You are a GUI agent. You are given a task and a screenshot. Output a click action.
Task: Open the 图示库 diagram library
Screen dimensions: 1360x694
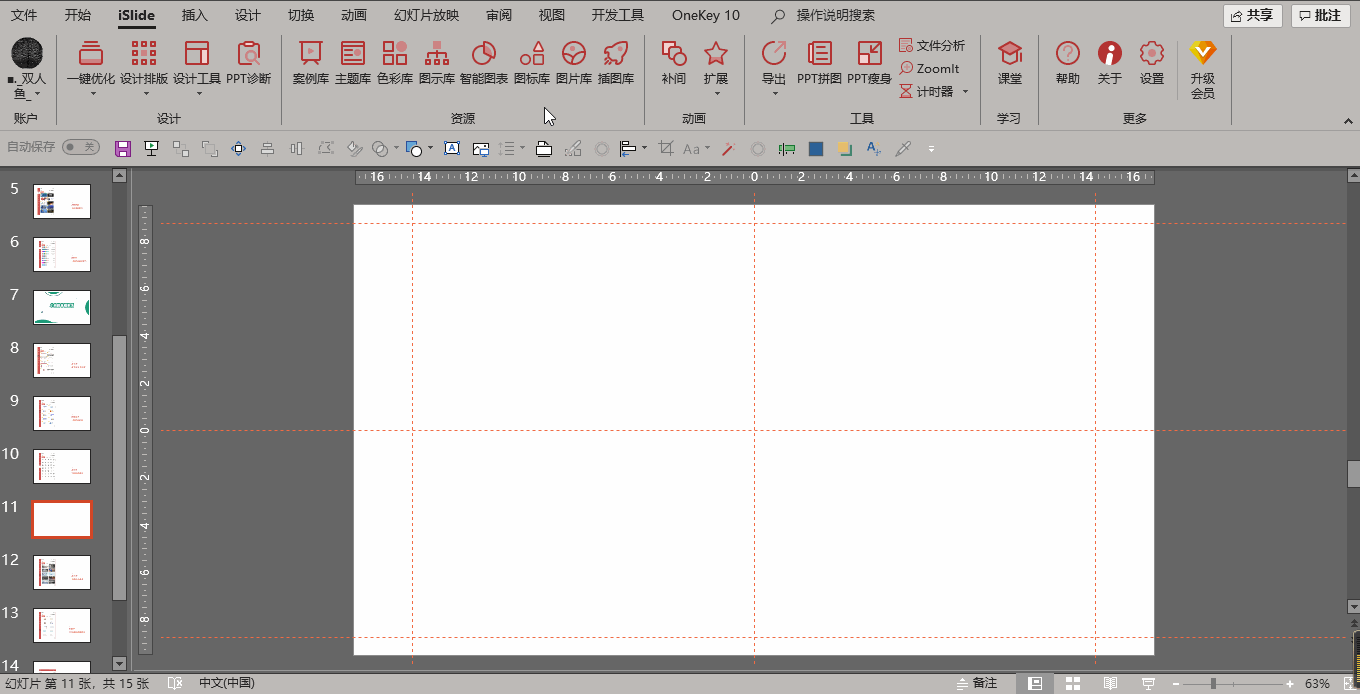(x=437, y=63)
